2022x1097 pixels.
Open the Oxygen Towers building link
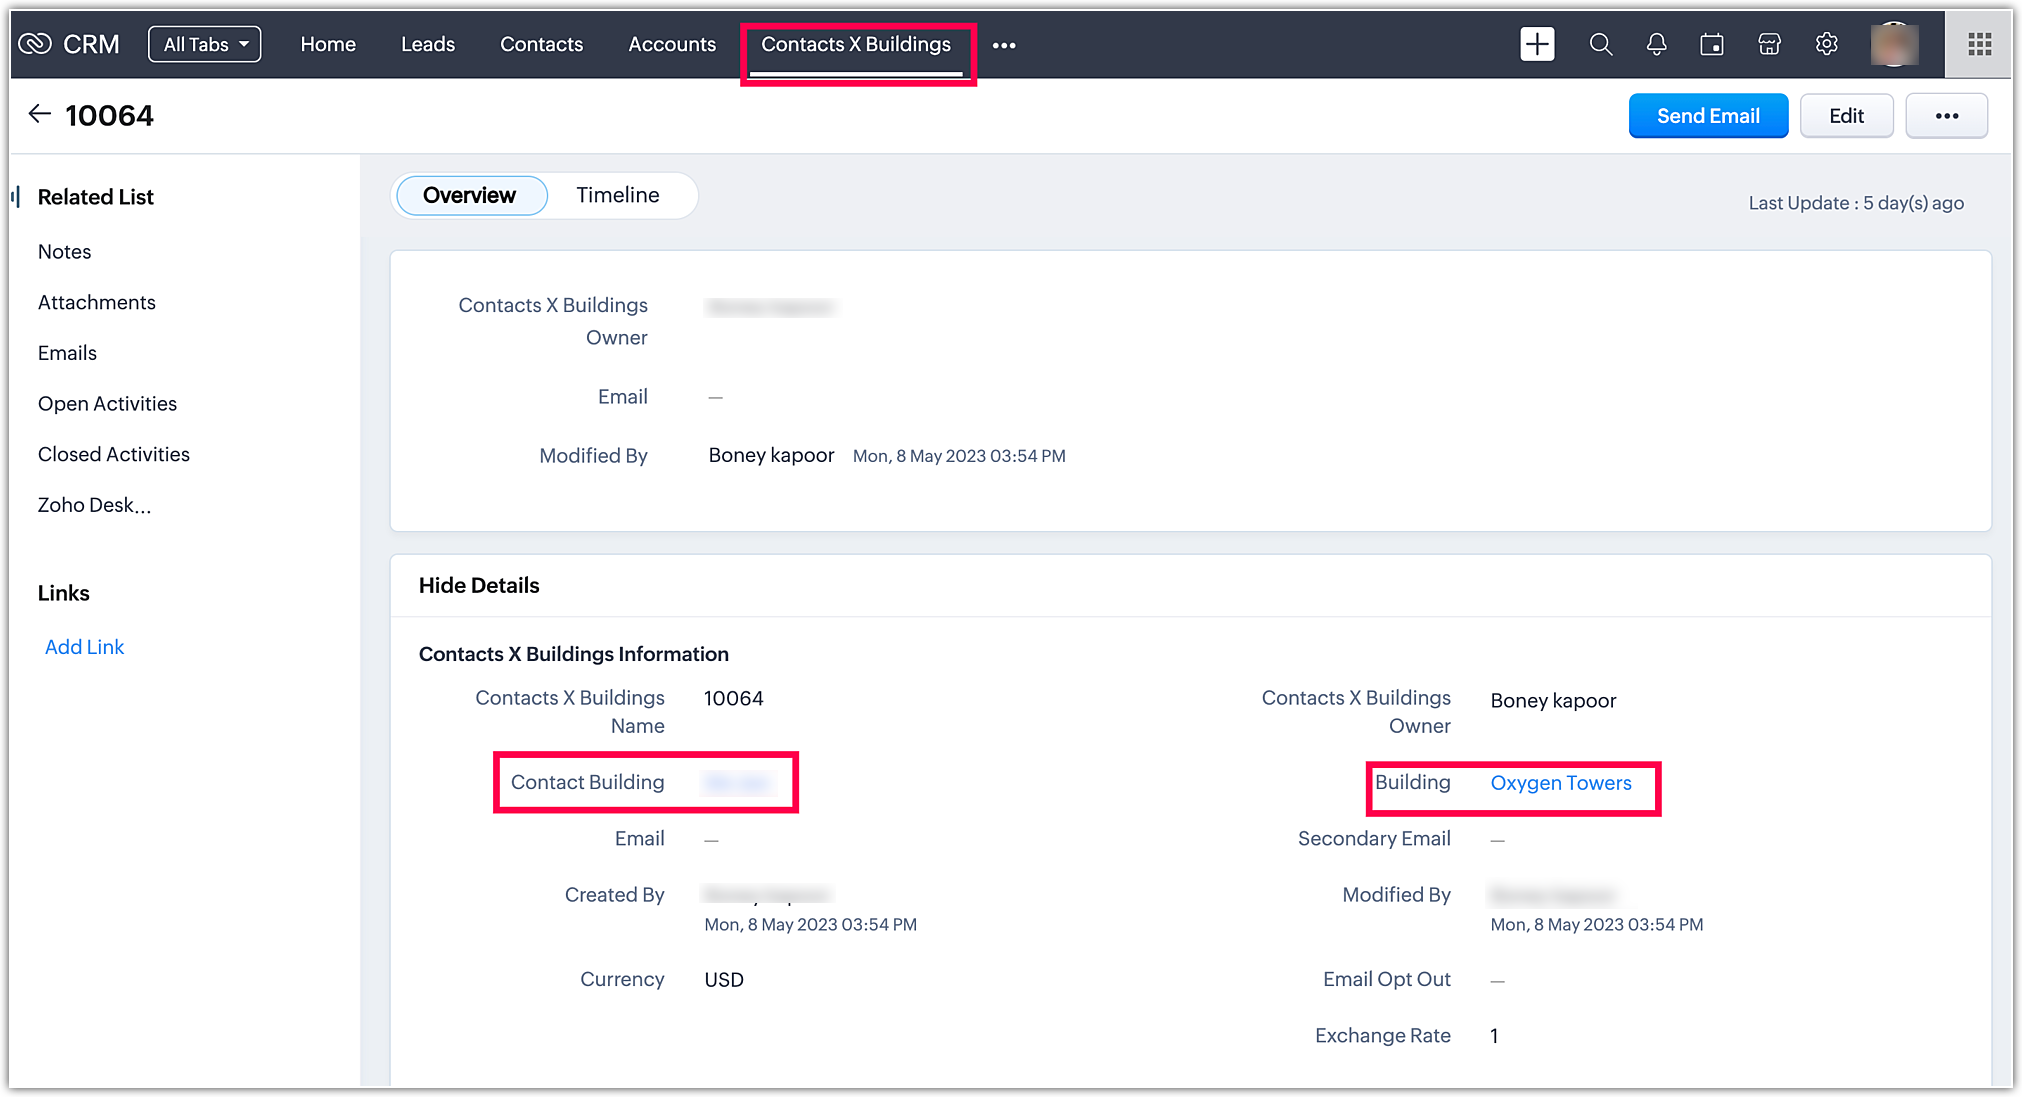click(x=1560, y=783)
